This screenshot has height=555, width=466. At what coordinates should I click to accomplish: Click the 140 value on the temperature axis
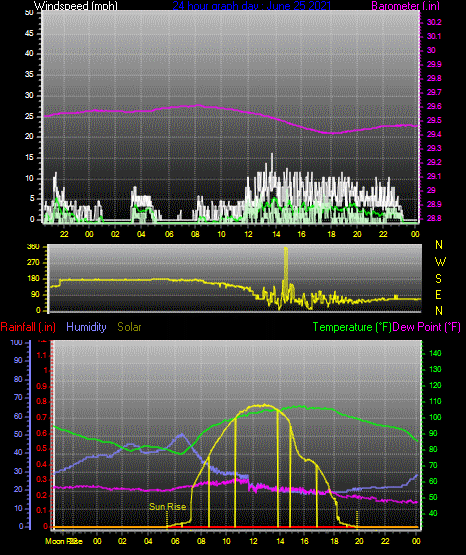435,353
